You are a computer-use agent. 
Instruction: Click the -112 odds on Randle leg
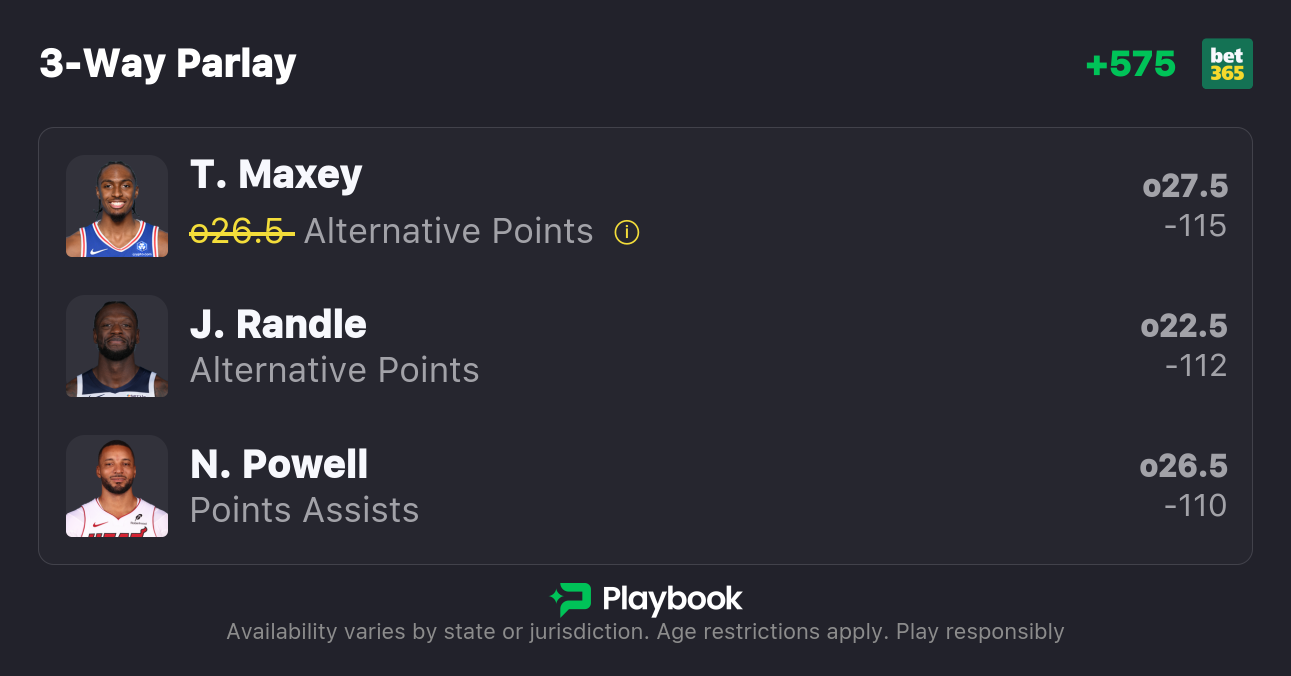[1196, 366]
